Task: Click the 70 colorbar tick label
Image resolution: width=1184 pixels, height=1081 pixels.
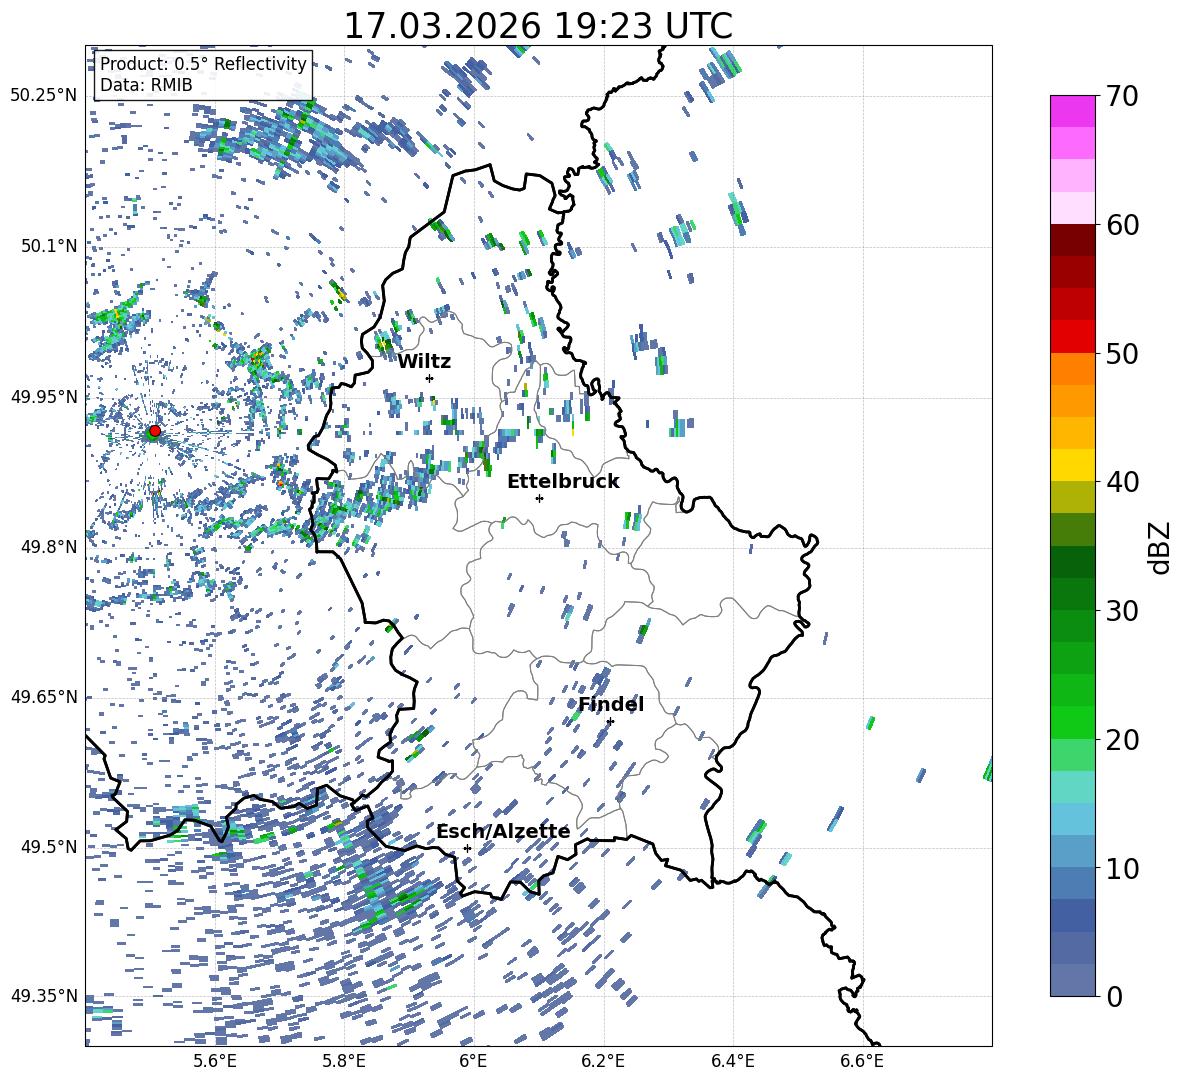Action: (x=1123, y=96)
